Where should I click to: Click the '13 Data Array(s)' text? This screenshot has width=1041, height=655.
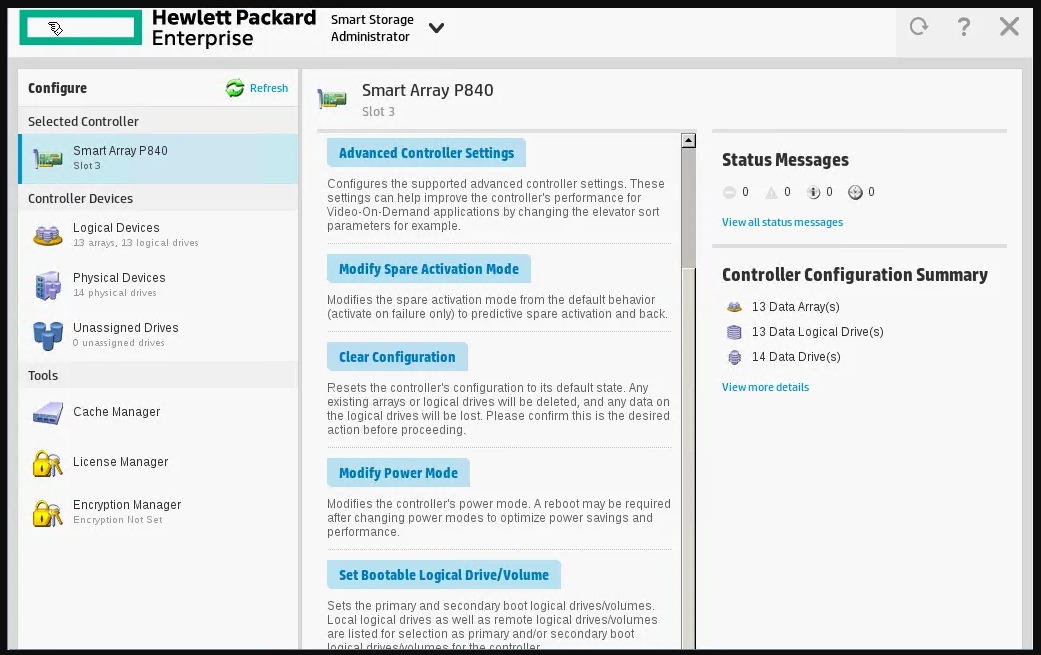795,307
